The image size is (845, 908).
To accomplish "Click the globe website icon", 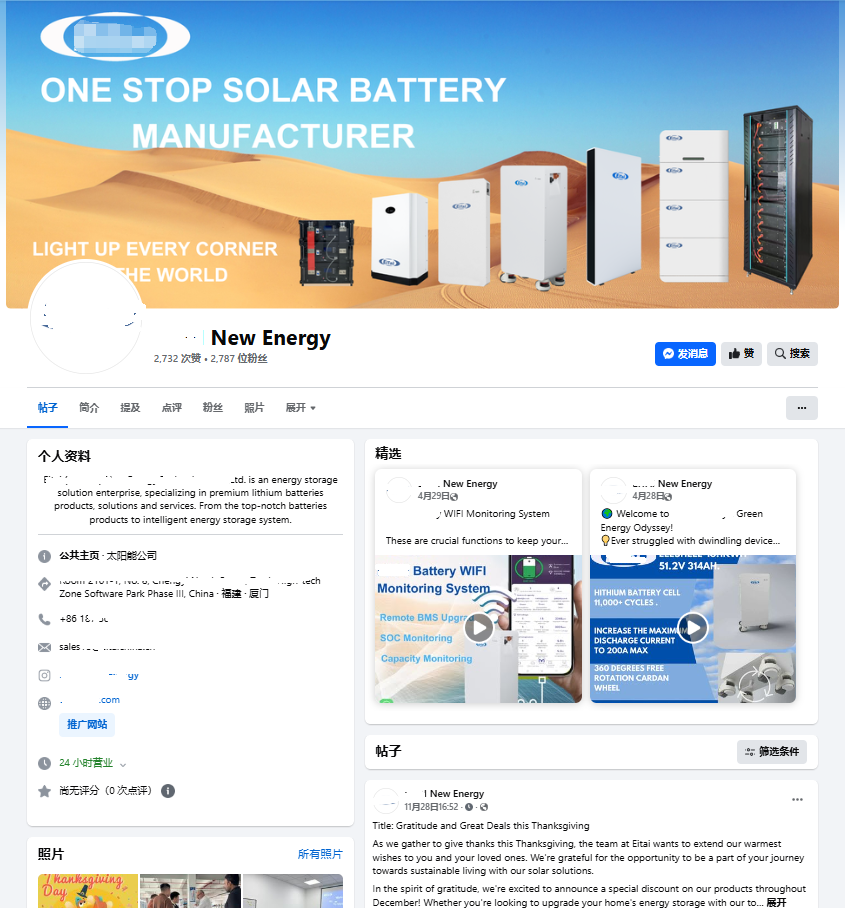I will 45,703.
